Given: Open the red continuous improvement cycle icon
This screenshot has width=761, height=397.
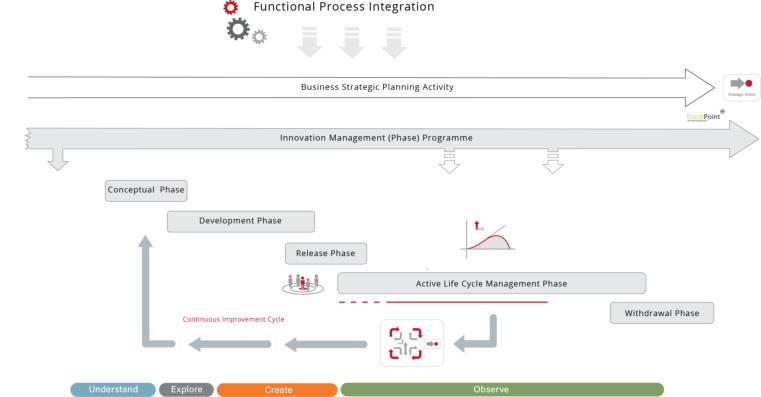Looking at the screenshot, I should coord(412,343).
